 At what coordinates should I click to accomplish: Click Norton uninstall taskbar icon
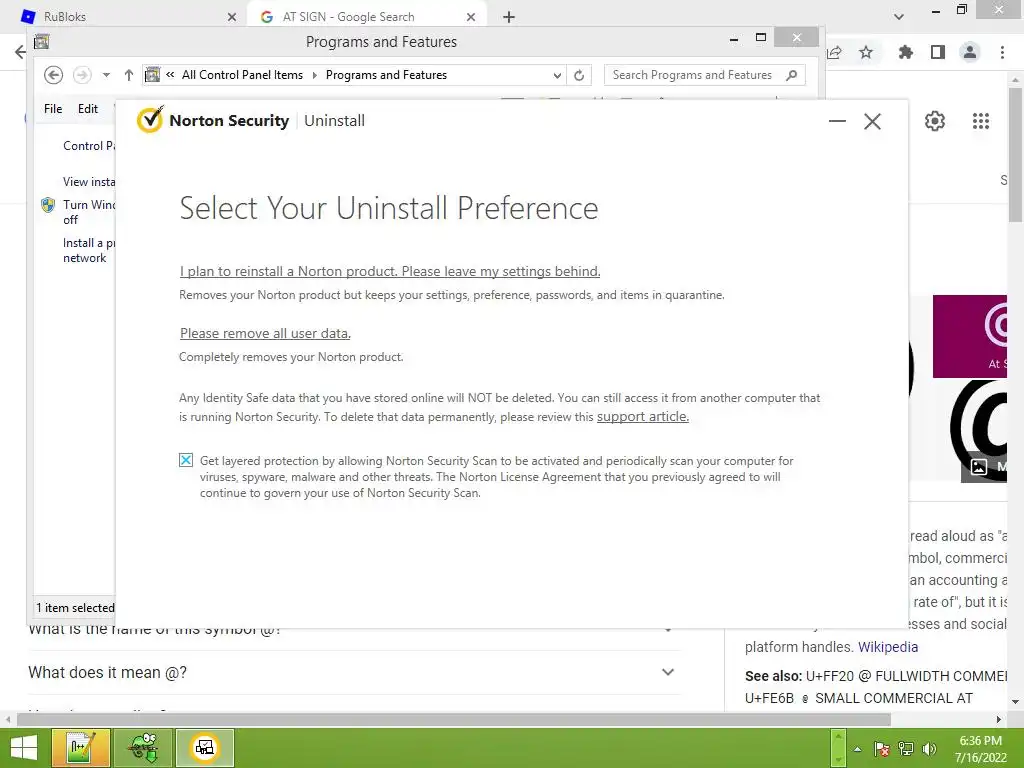point(204,748)
